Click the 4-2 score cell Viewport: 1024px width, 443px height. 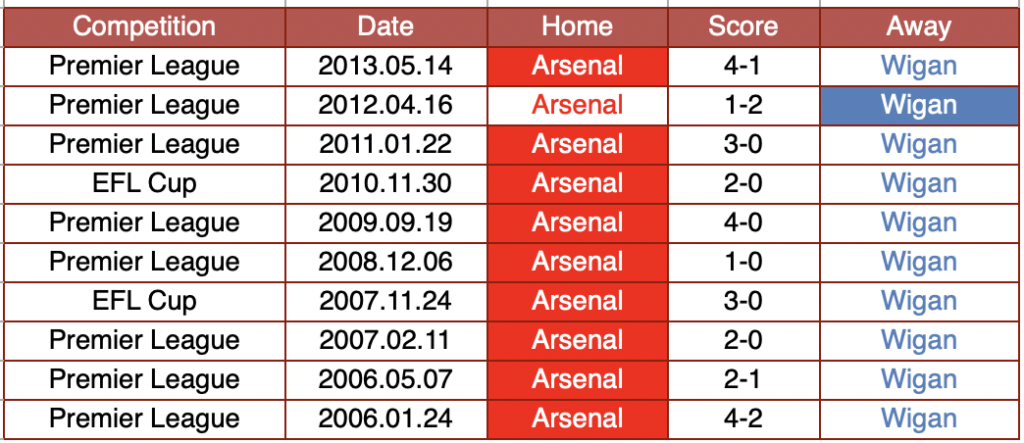[743, 418]
